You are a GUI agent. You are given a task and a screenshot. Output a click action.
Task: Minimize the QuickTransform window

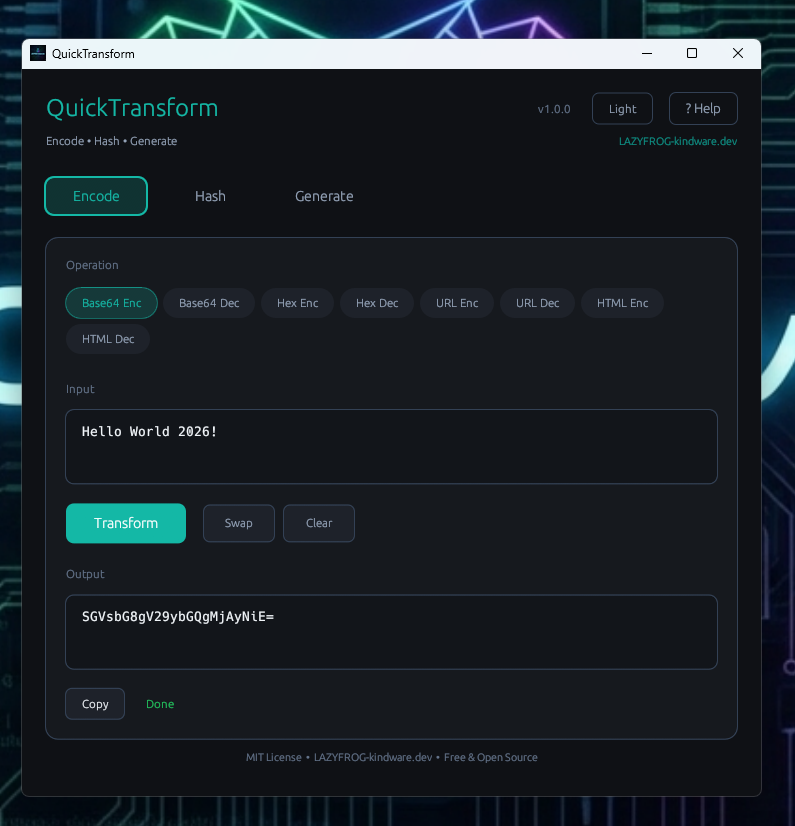click(647, 53)
